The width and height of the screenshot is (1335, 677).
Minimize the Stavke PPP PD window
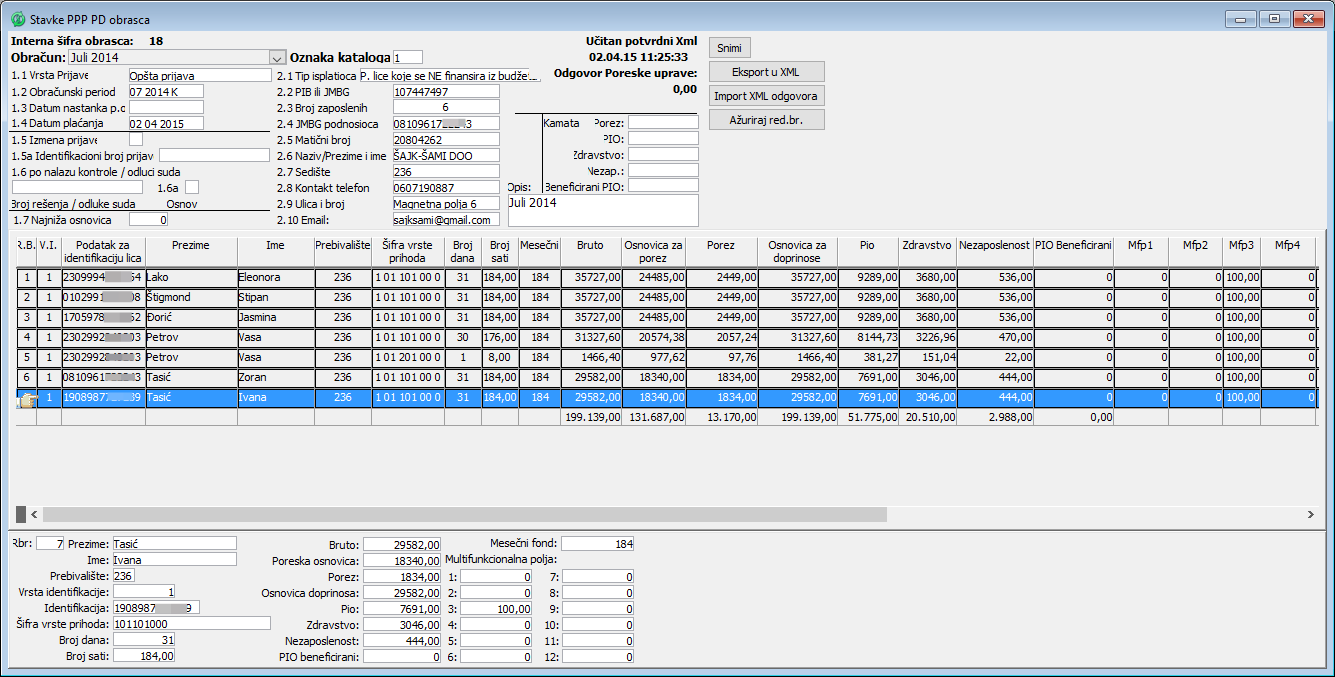pos(1243,18)
